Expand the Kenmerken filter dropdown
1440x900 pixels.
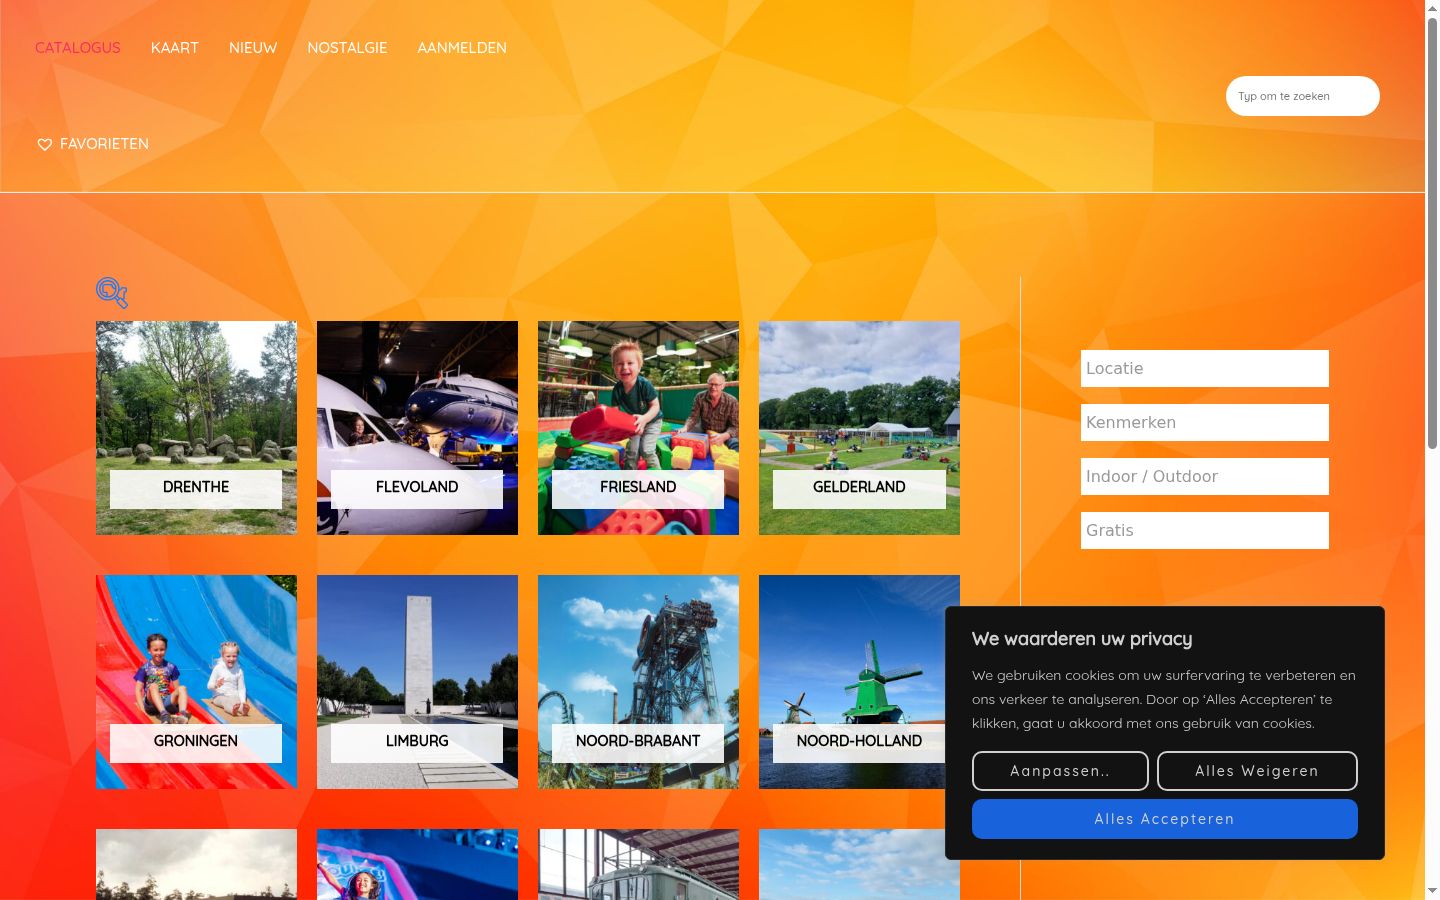point(1205,422)
